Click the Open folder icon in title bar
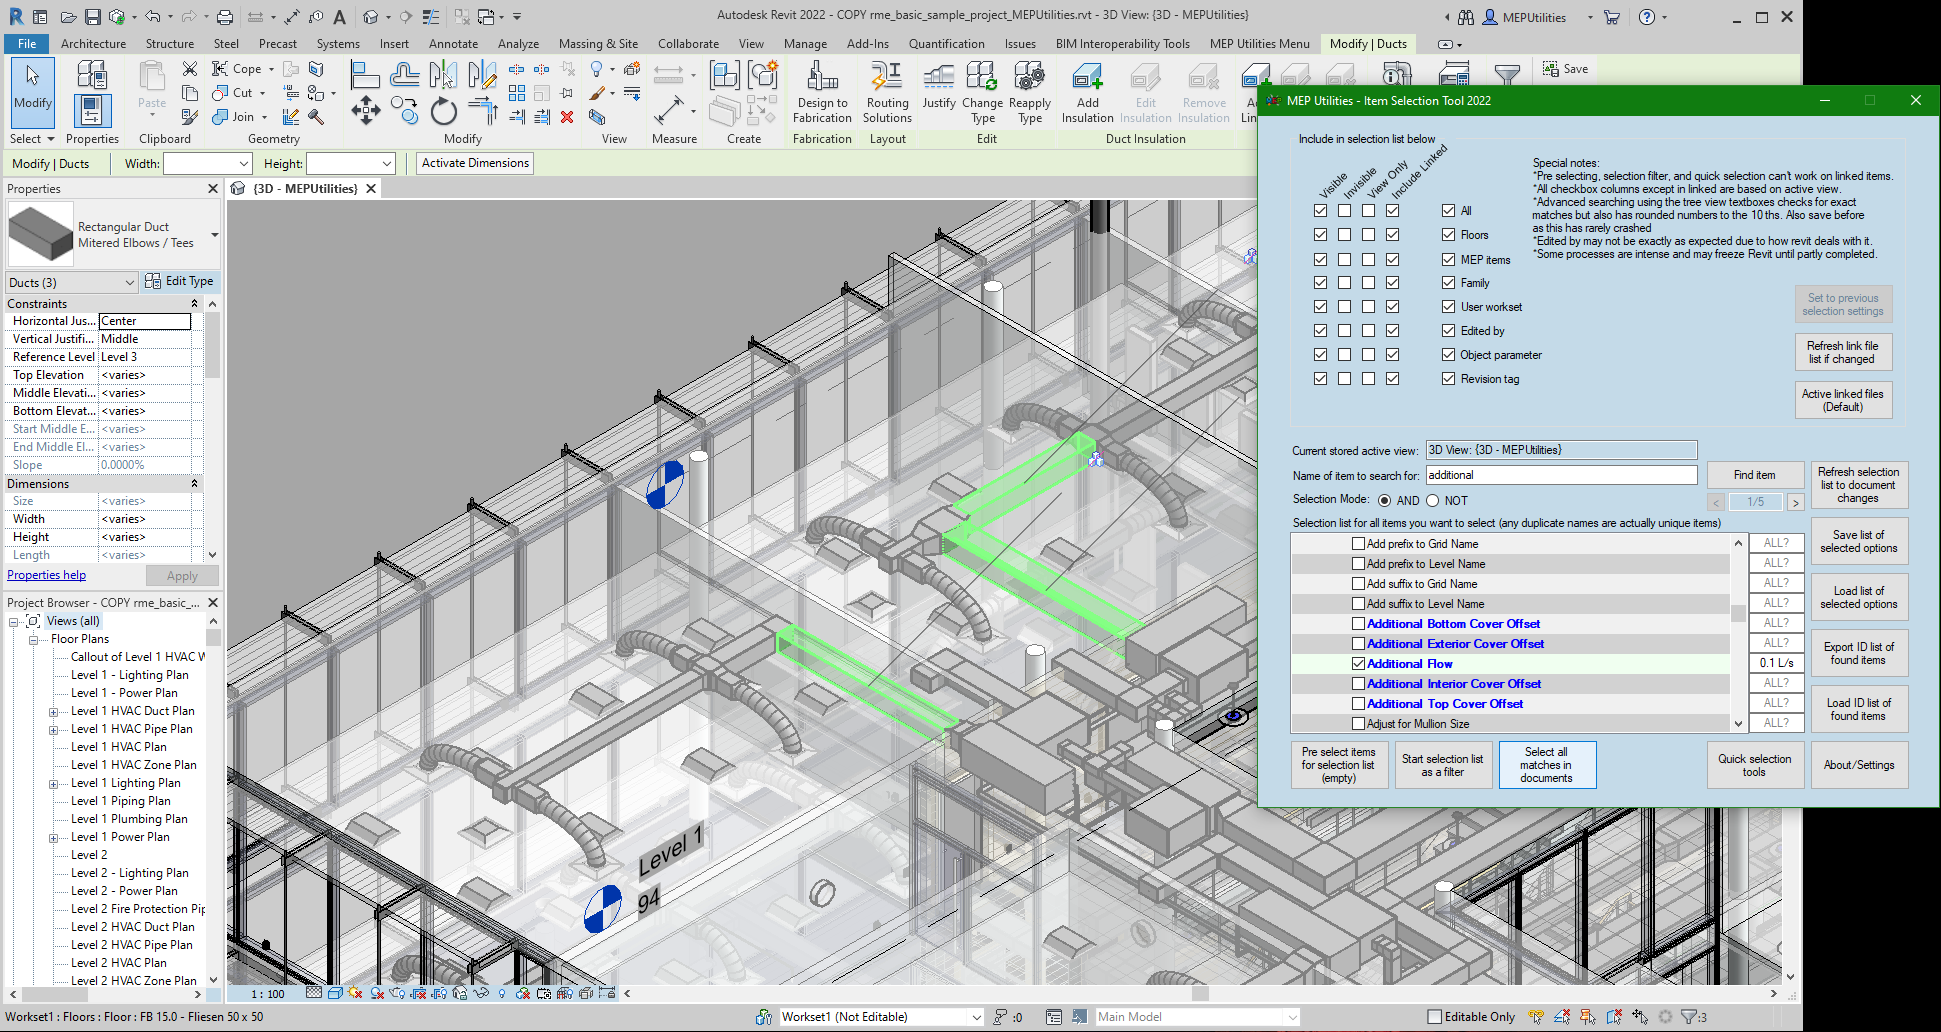Screen dimensions: 1941x1032 (68, 17)
